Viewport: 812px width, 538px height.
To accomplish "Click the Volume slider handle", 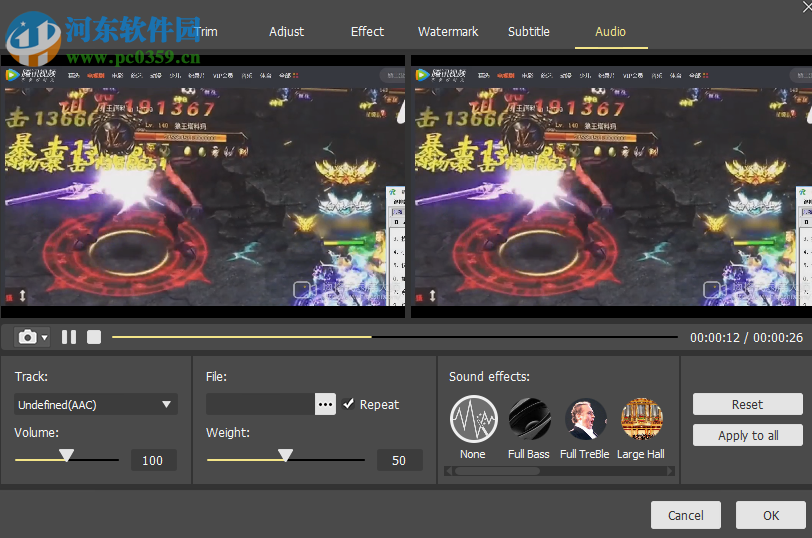I will tap(66, 455).
